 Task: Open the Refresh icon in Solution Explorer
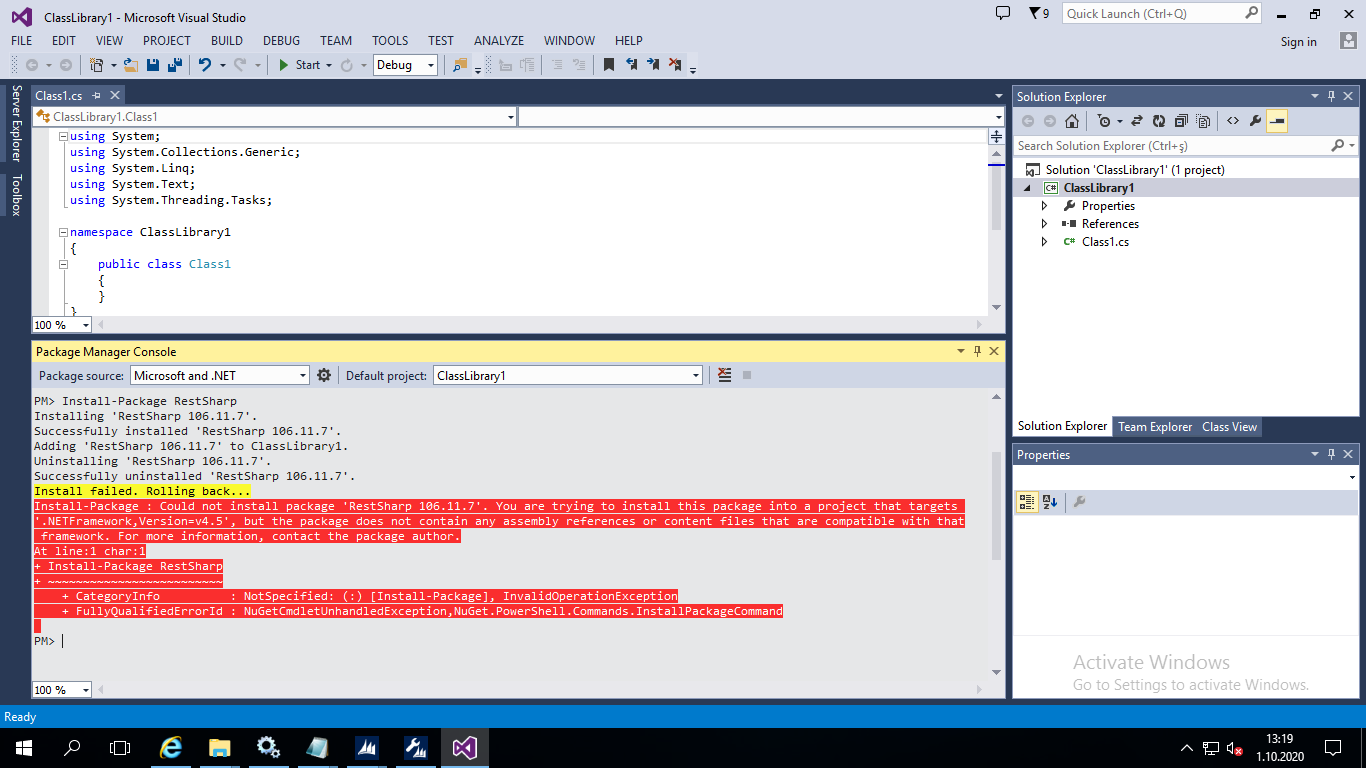click(1159, 121)
